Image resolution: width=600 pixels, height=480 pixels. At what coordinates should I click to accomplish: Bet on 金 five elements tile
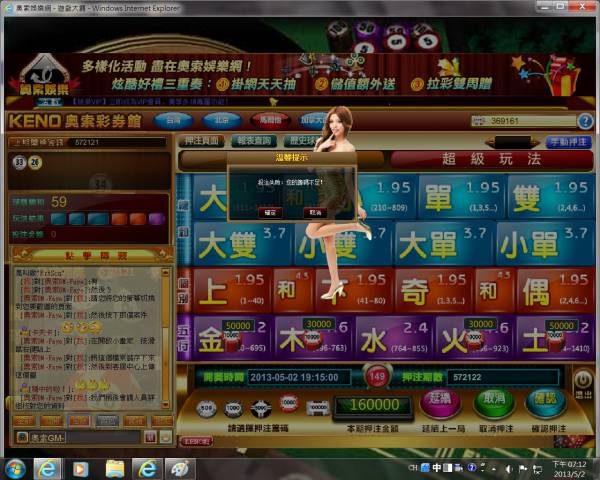tap(233, 338)
